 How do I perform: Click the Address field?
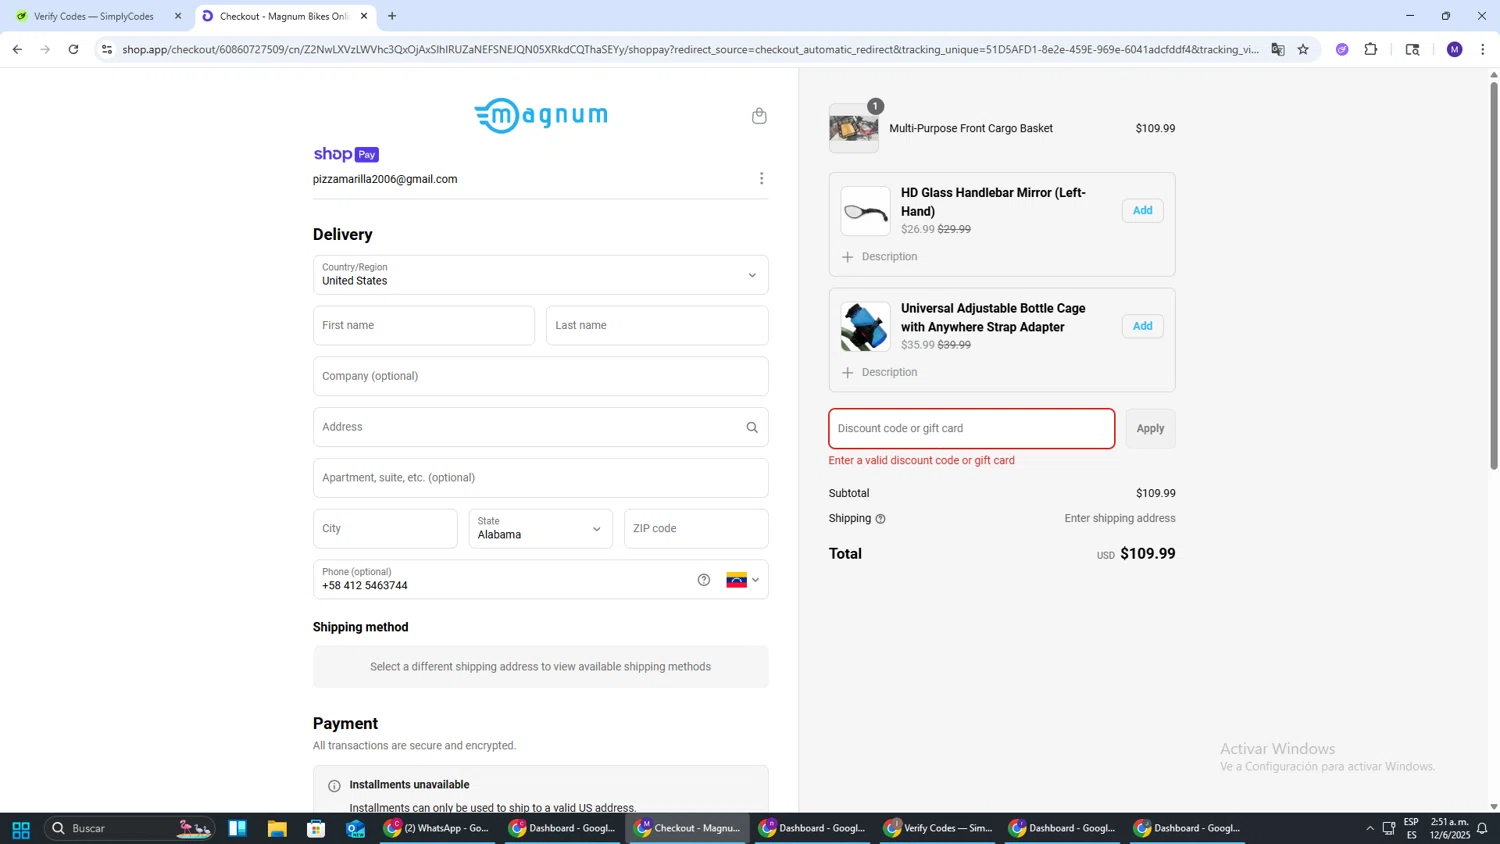tap(541, 428)
